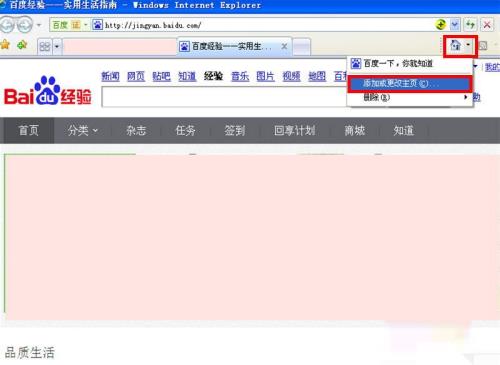
Task: Open the Favorites star icon
Action: click(5, 45)
